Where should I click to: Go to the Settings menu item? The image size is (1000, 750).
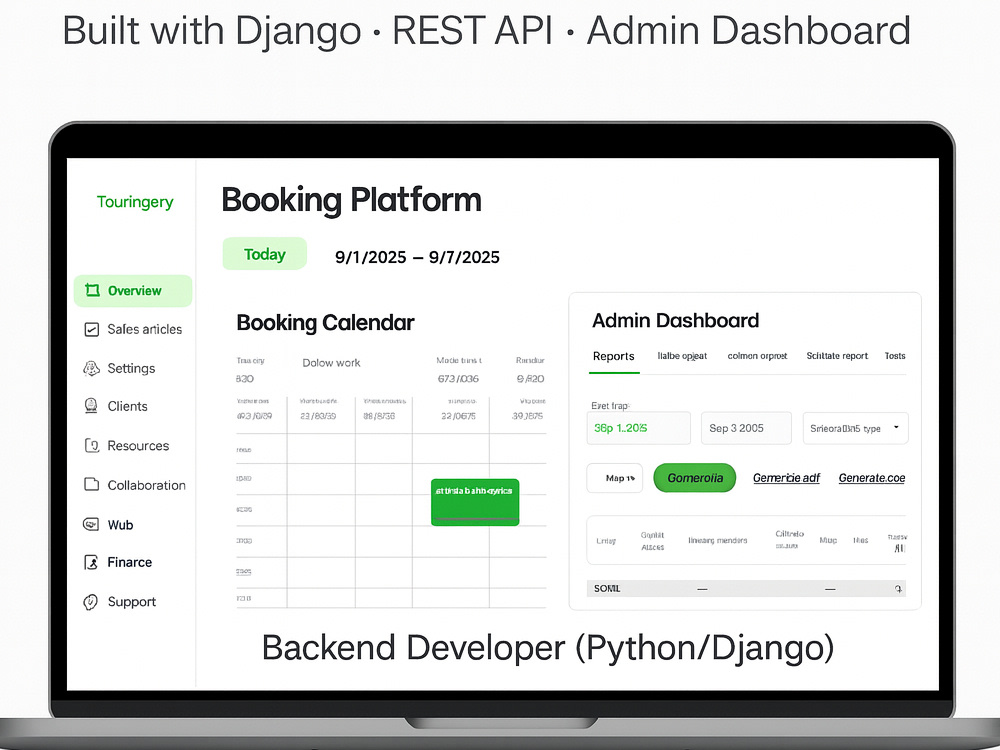(x=133, y=369)
